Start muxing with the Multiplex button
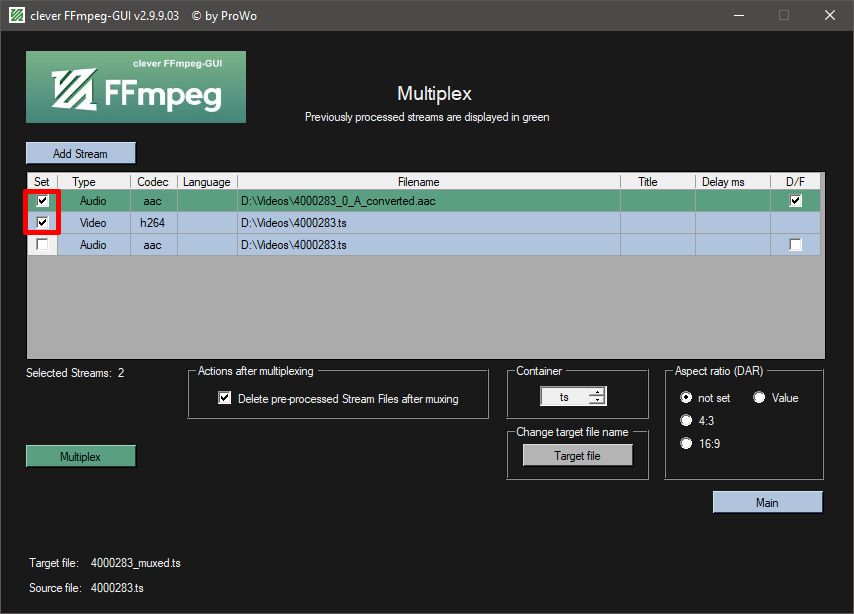 (81, 456)
